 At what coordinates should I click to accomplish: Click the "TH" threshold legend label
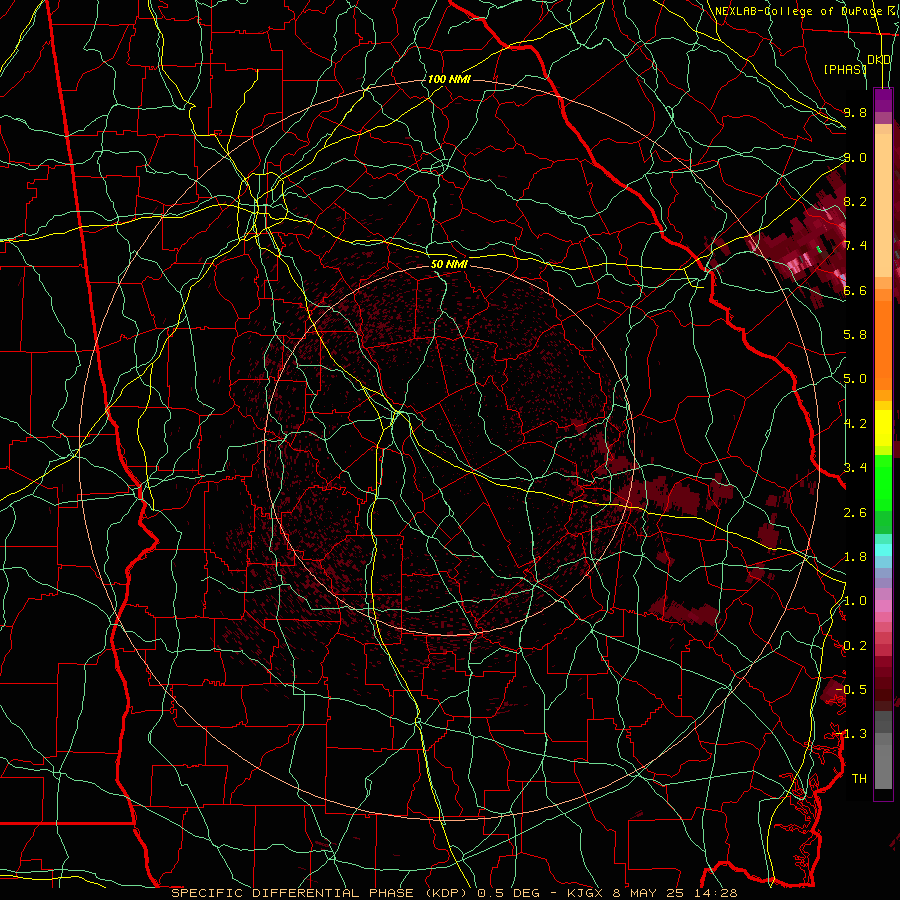coord(859,779)
